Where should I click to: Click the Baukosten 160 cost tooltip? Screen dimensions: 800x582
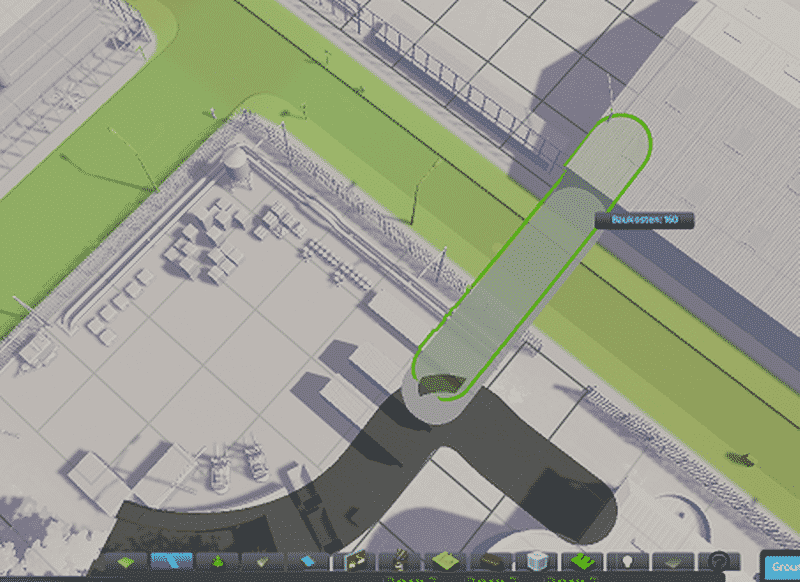644,220
